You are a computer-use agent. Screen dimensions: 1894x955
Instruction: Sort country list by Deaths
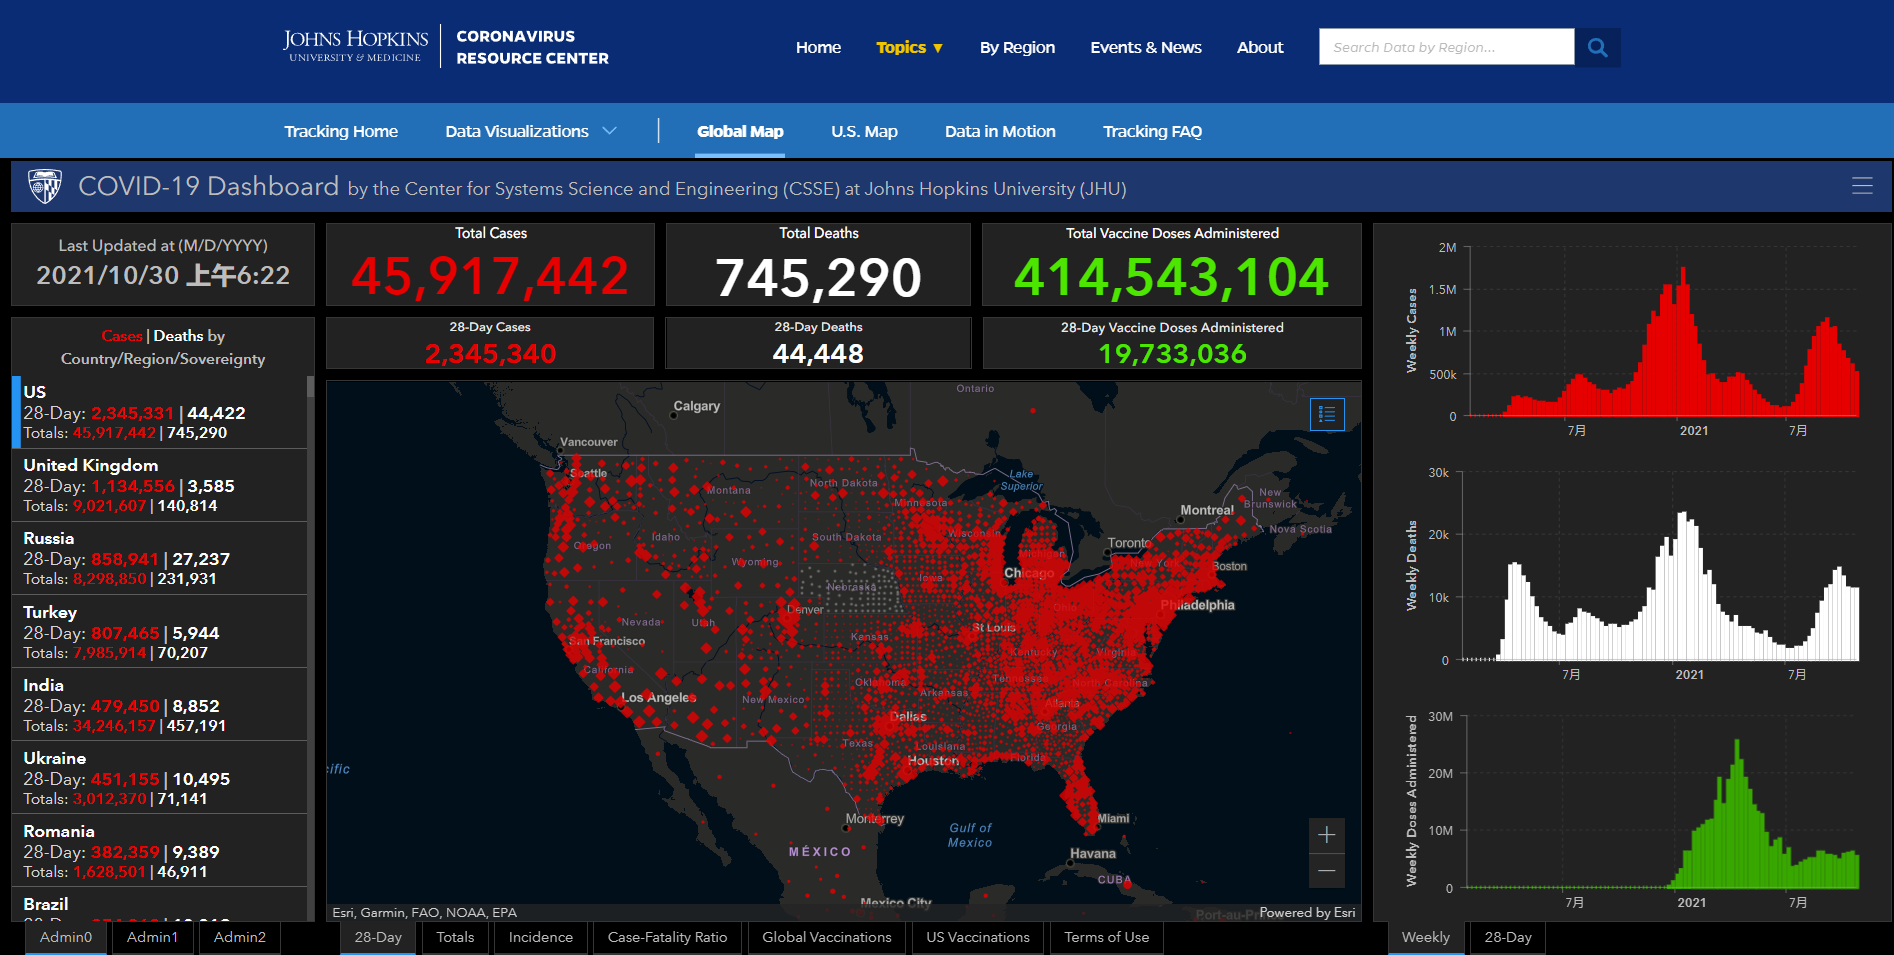tap(180, 336)
